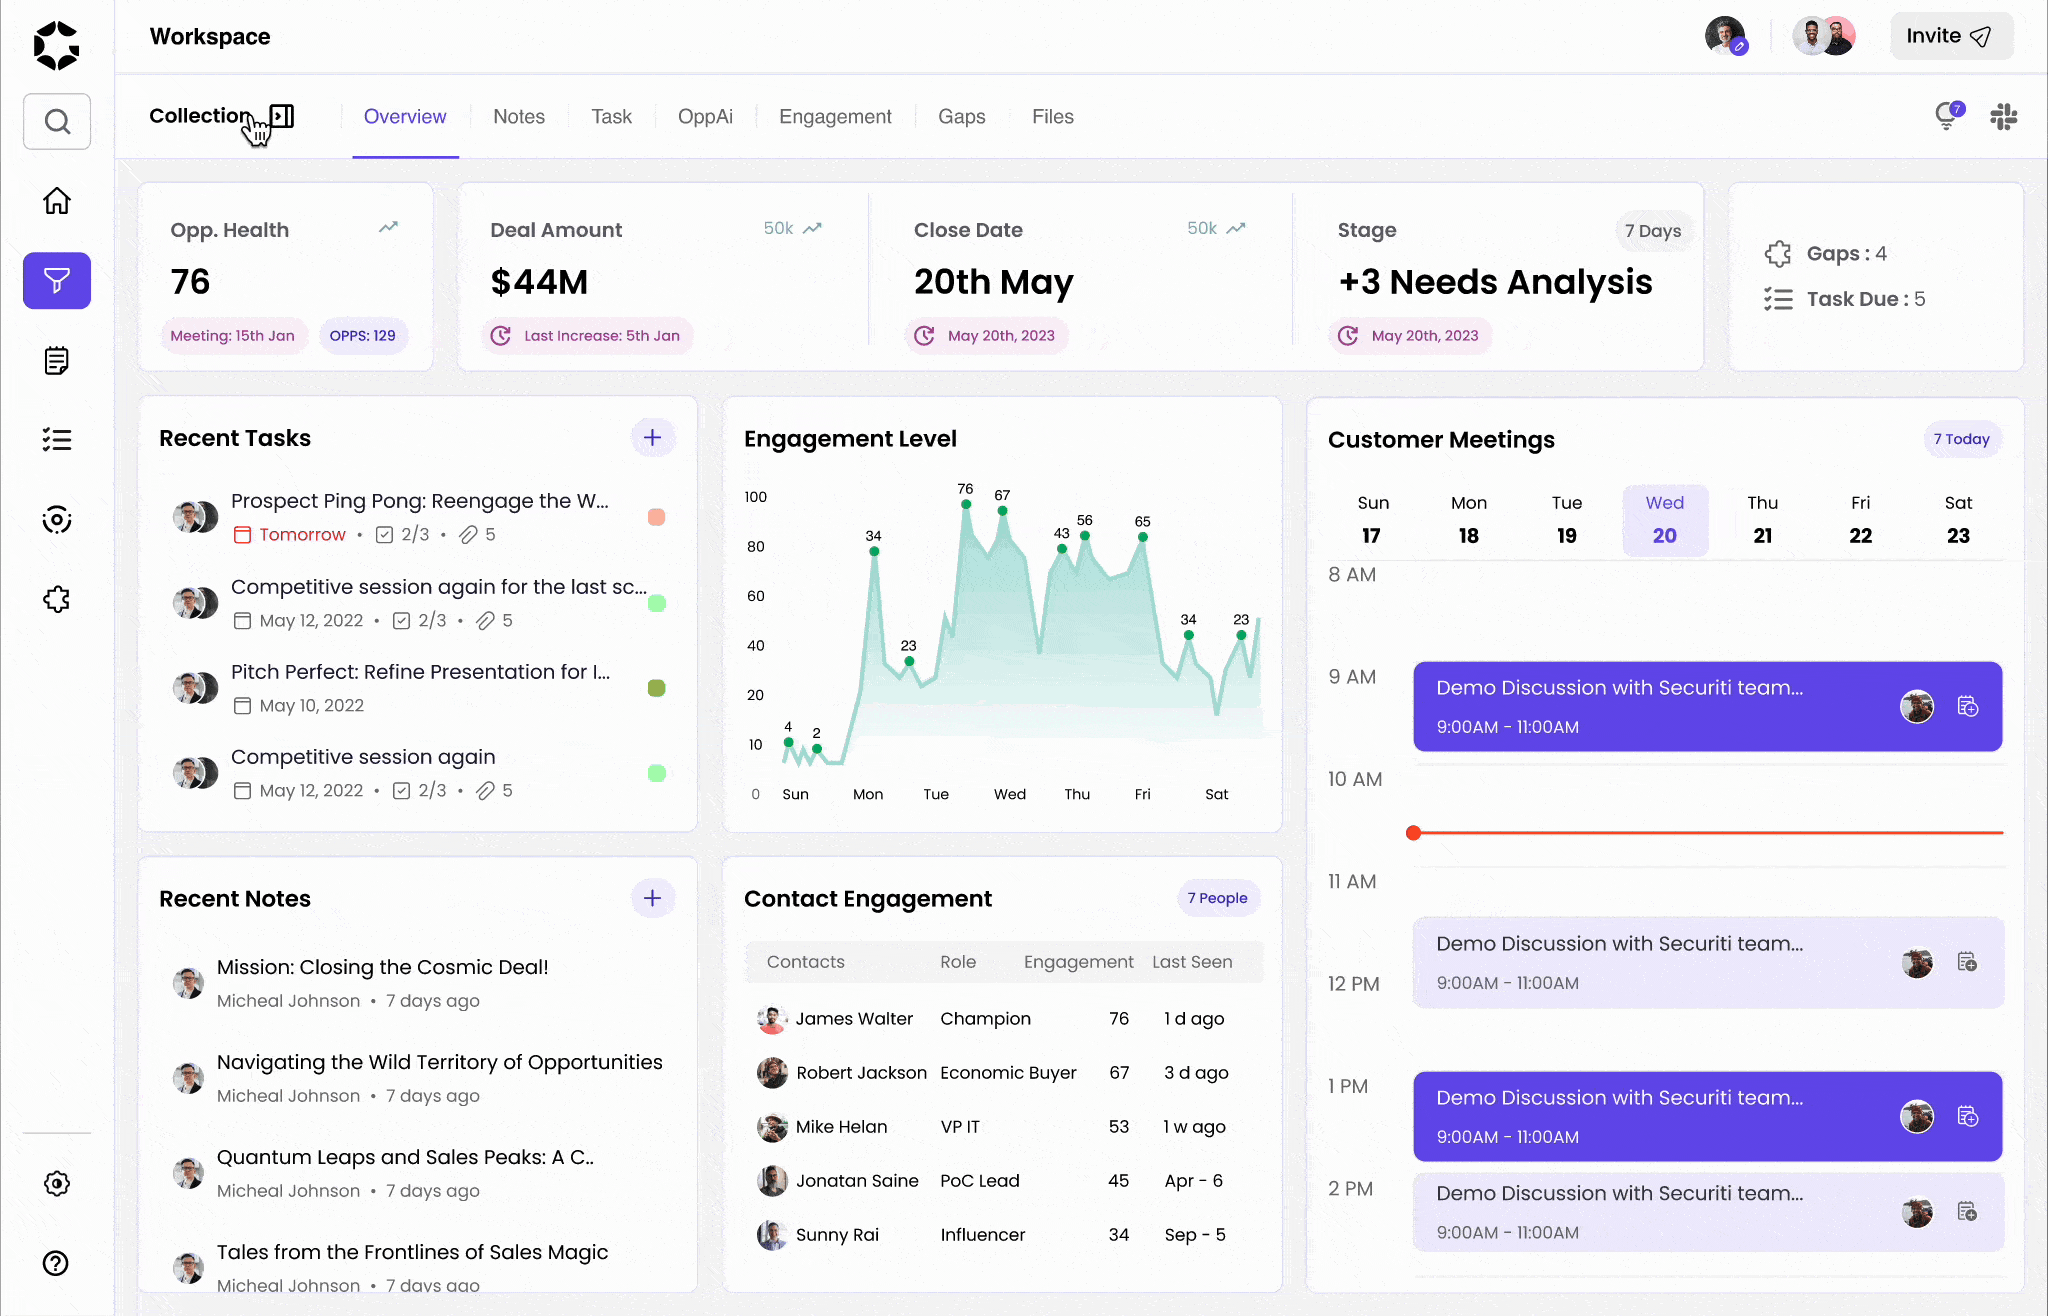Open the lightbulb notifications icon

(1947, 116)
